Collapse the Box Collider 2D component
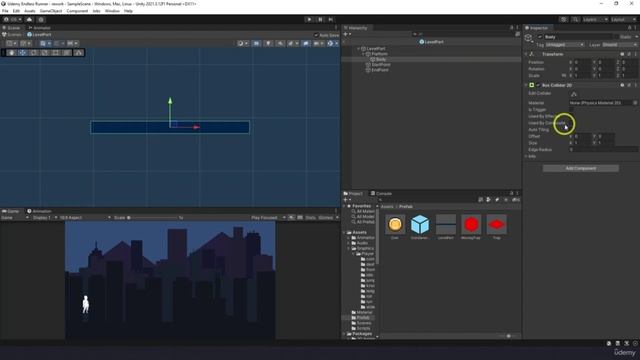Viewport: 640px width, 360px height. (526, 85)
